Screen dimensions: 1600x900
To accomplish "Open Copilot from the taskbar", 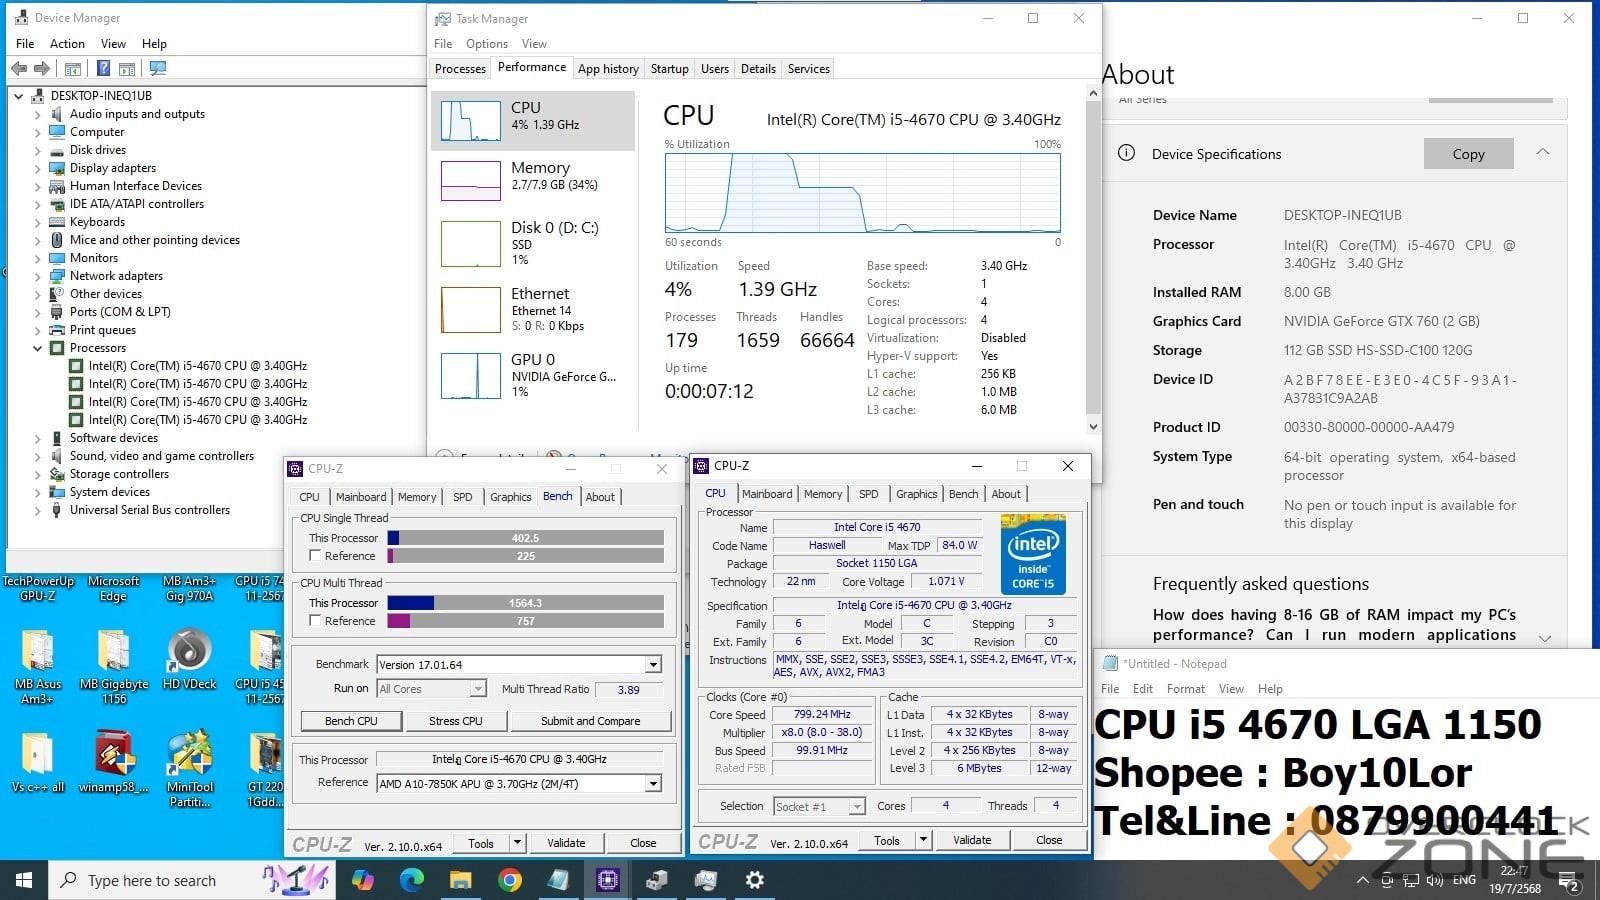I will pyautogui.click(x=363, y=880).
